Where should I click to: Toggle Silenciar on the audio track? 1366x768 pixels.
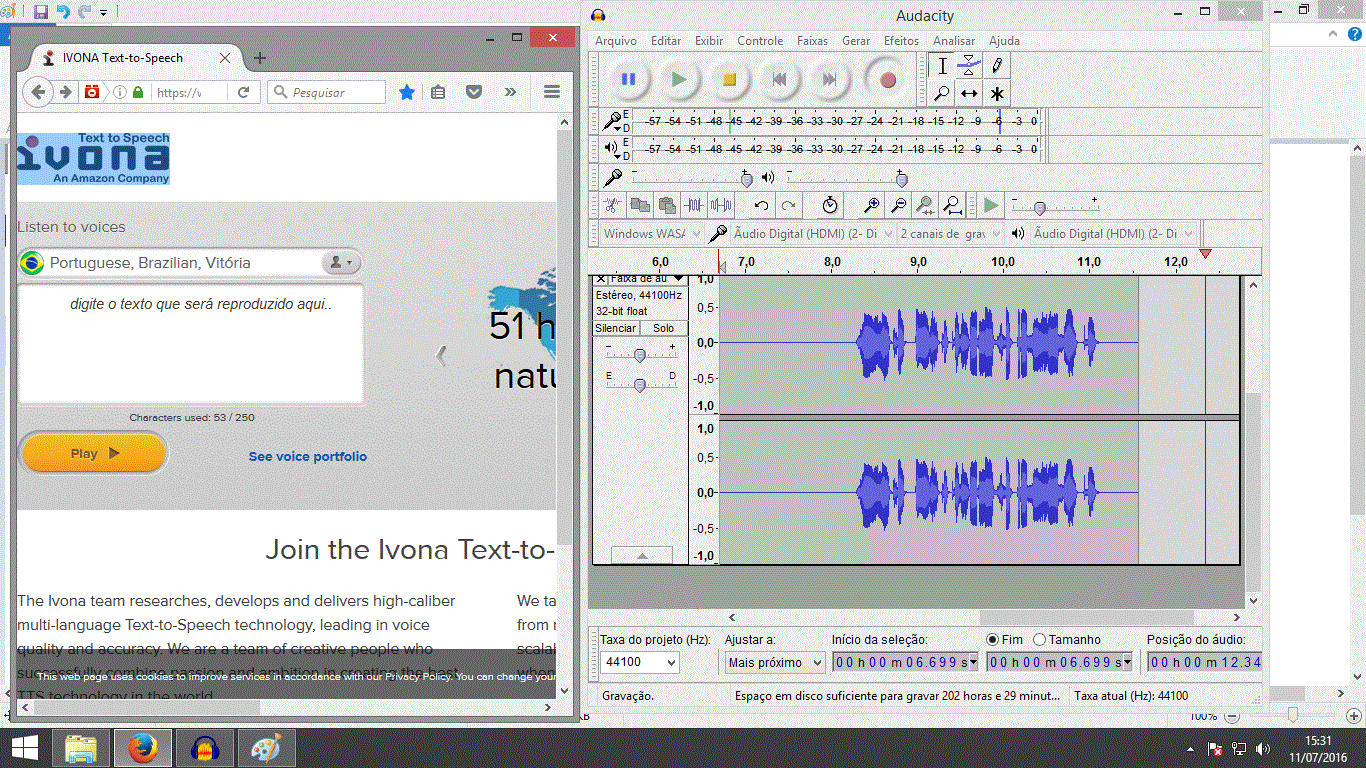coord(615,328)
